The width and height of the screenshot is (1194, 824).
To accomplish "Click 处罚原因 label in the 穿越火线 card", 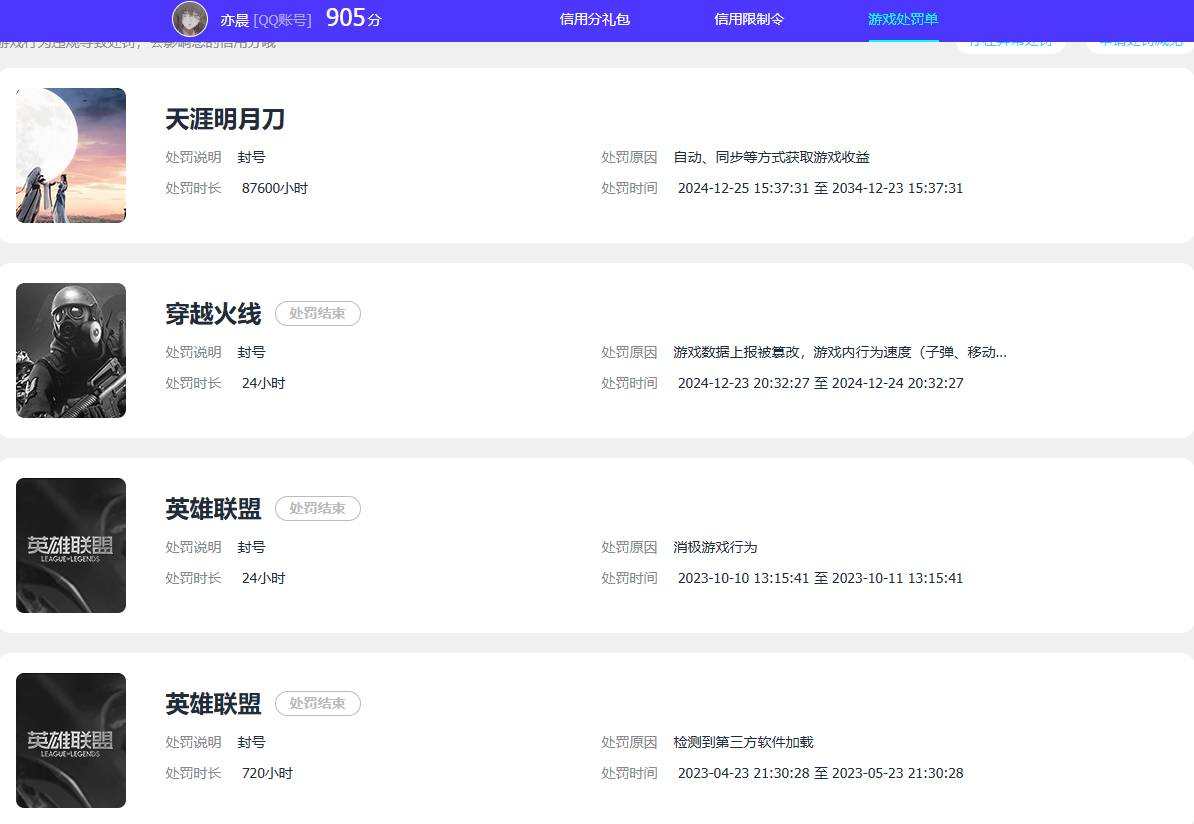I will pos(629,353).
